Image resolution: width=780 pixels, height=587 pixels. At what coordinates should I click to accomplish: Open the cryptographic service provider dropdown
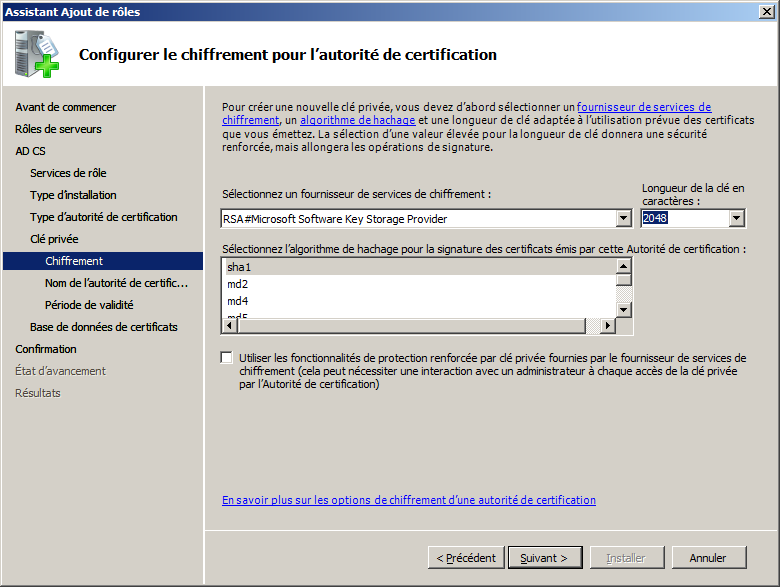click(623, 219)
